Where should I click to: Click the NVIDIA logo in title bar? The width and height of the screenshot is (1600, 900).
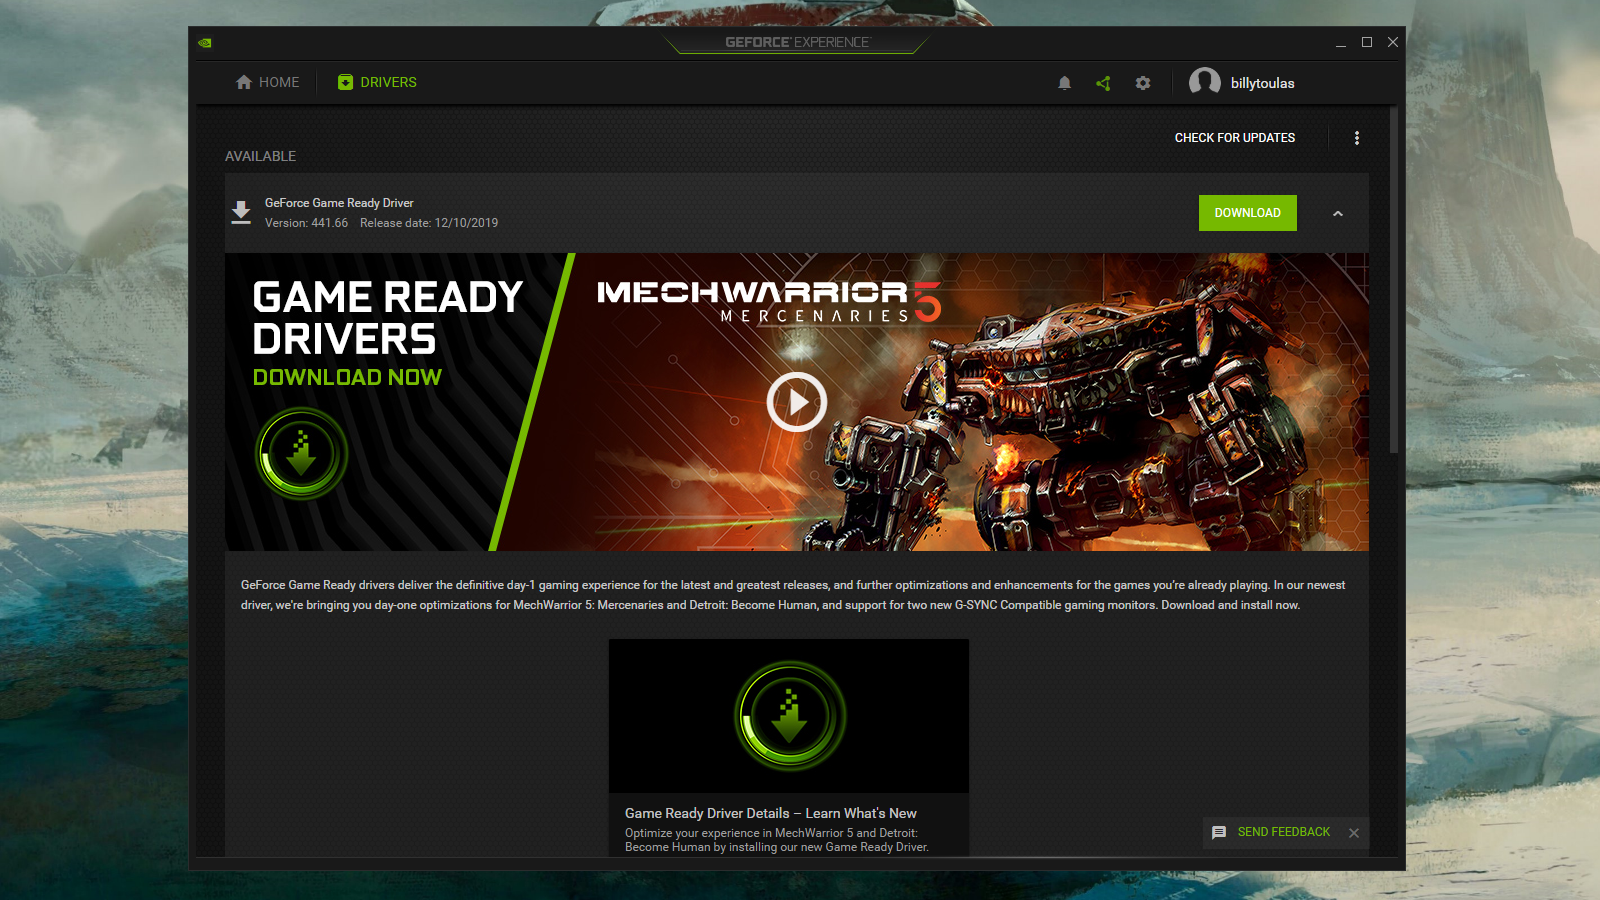pos(205,43)
